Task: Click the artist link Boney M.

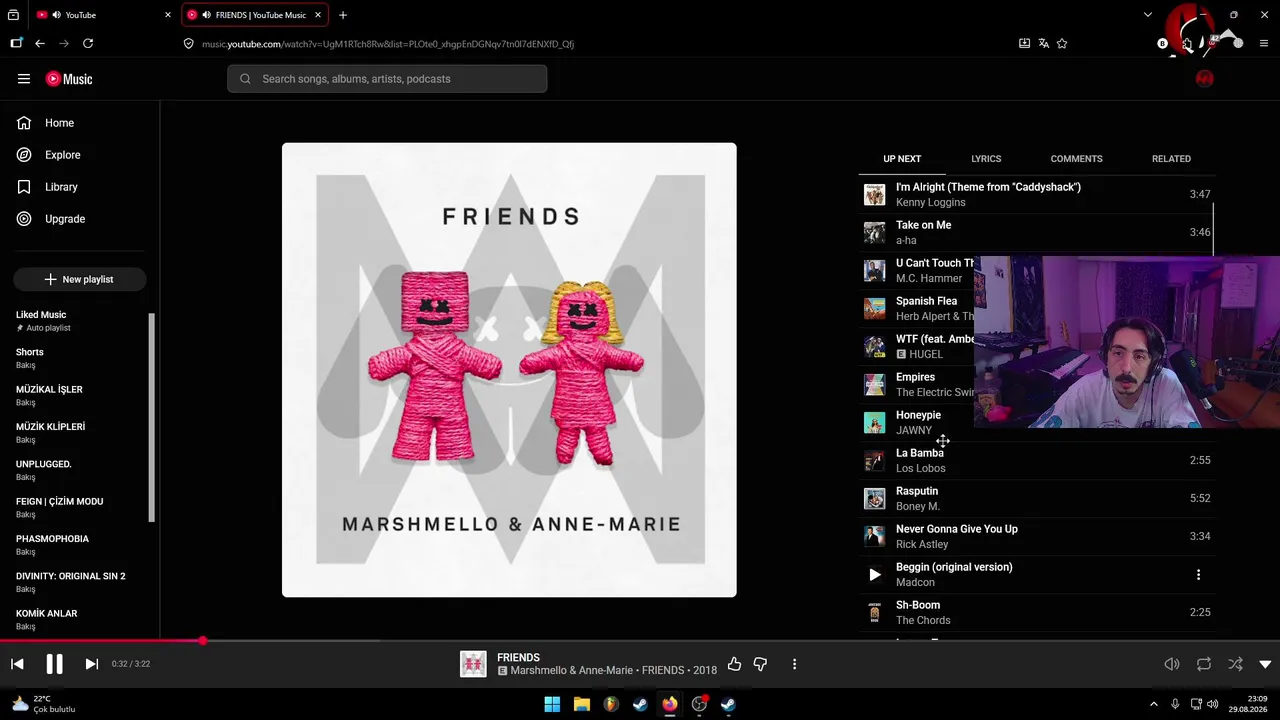Action: pyautogui.click(x=918, y=507)
